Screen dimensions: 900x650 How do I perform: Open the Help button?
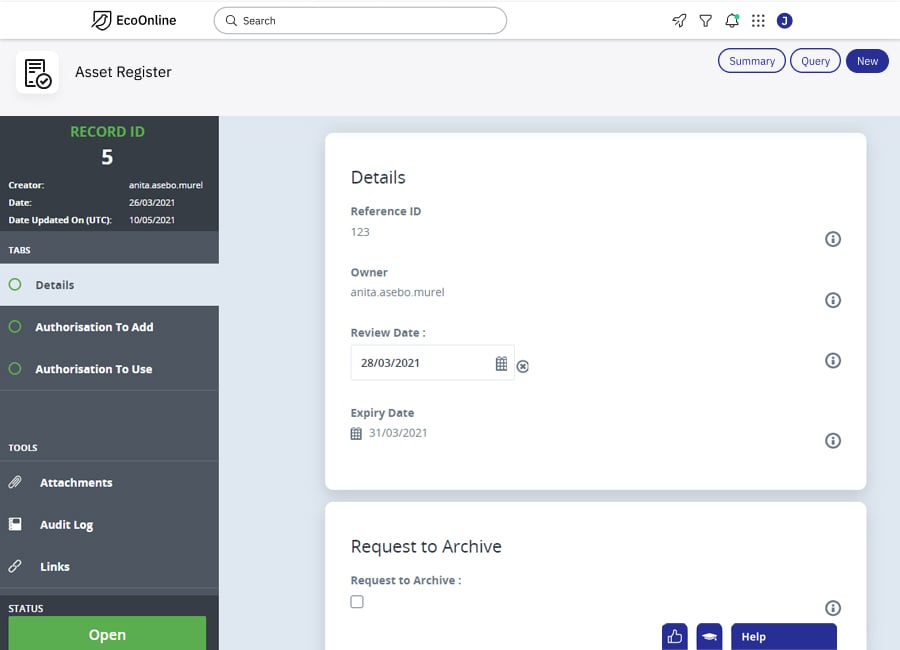[783, 636]
